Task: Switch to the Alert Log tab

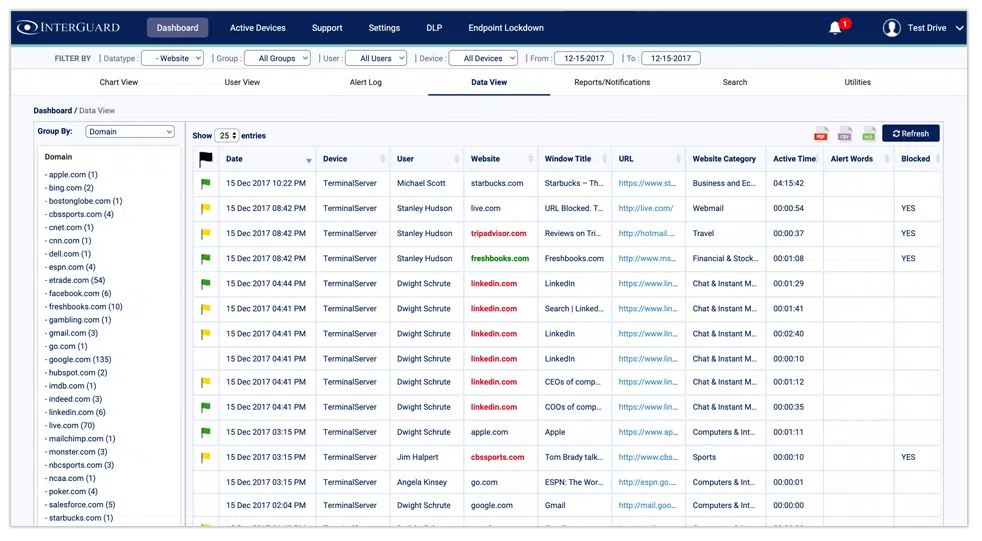Action: click(366, 82)
